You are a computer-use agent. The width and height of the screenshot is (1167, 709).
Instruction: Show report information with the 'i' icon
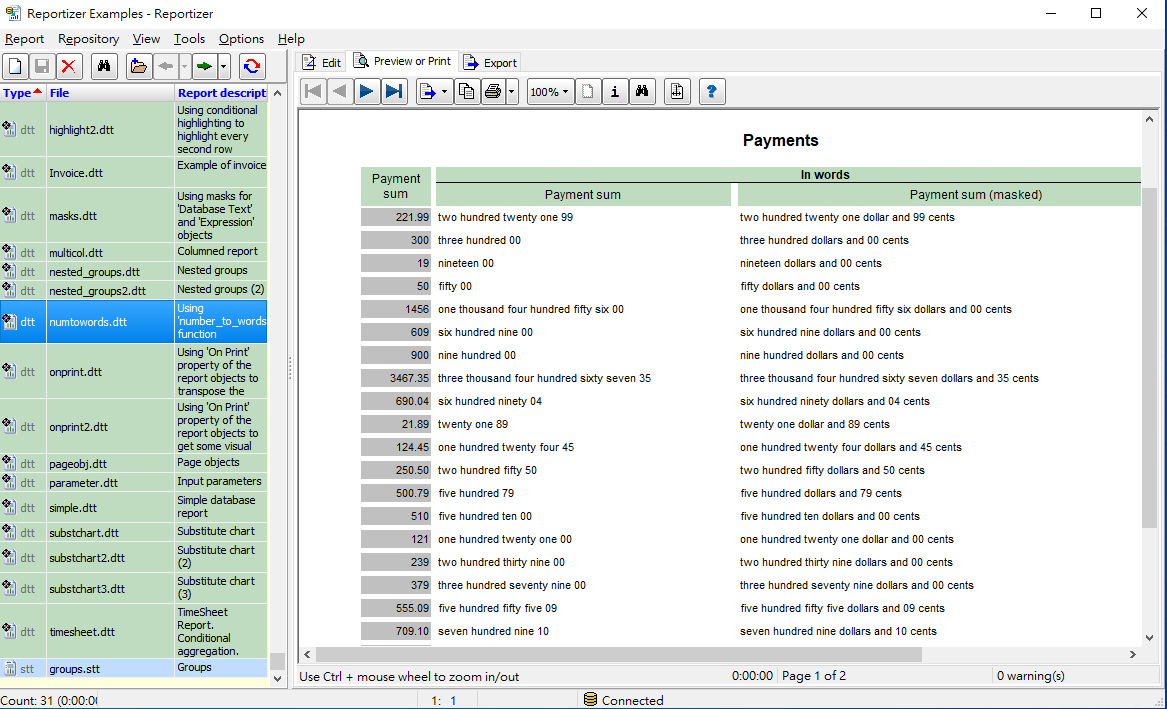(x=615, y=92)
